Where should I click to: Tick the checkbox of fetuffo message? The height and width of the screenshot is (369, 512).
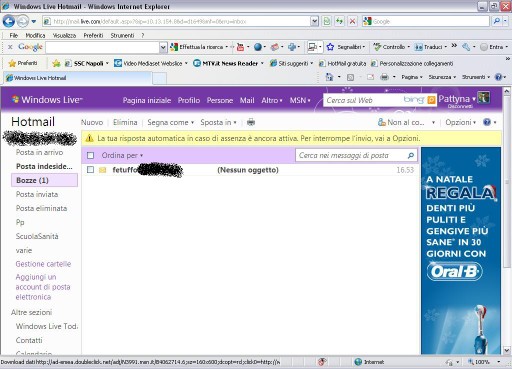[90, 170]
